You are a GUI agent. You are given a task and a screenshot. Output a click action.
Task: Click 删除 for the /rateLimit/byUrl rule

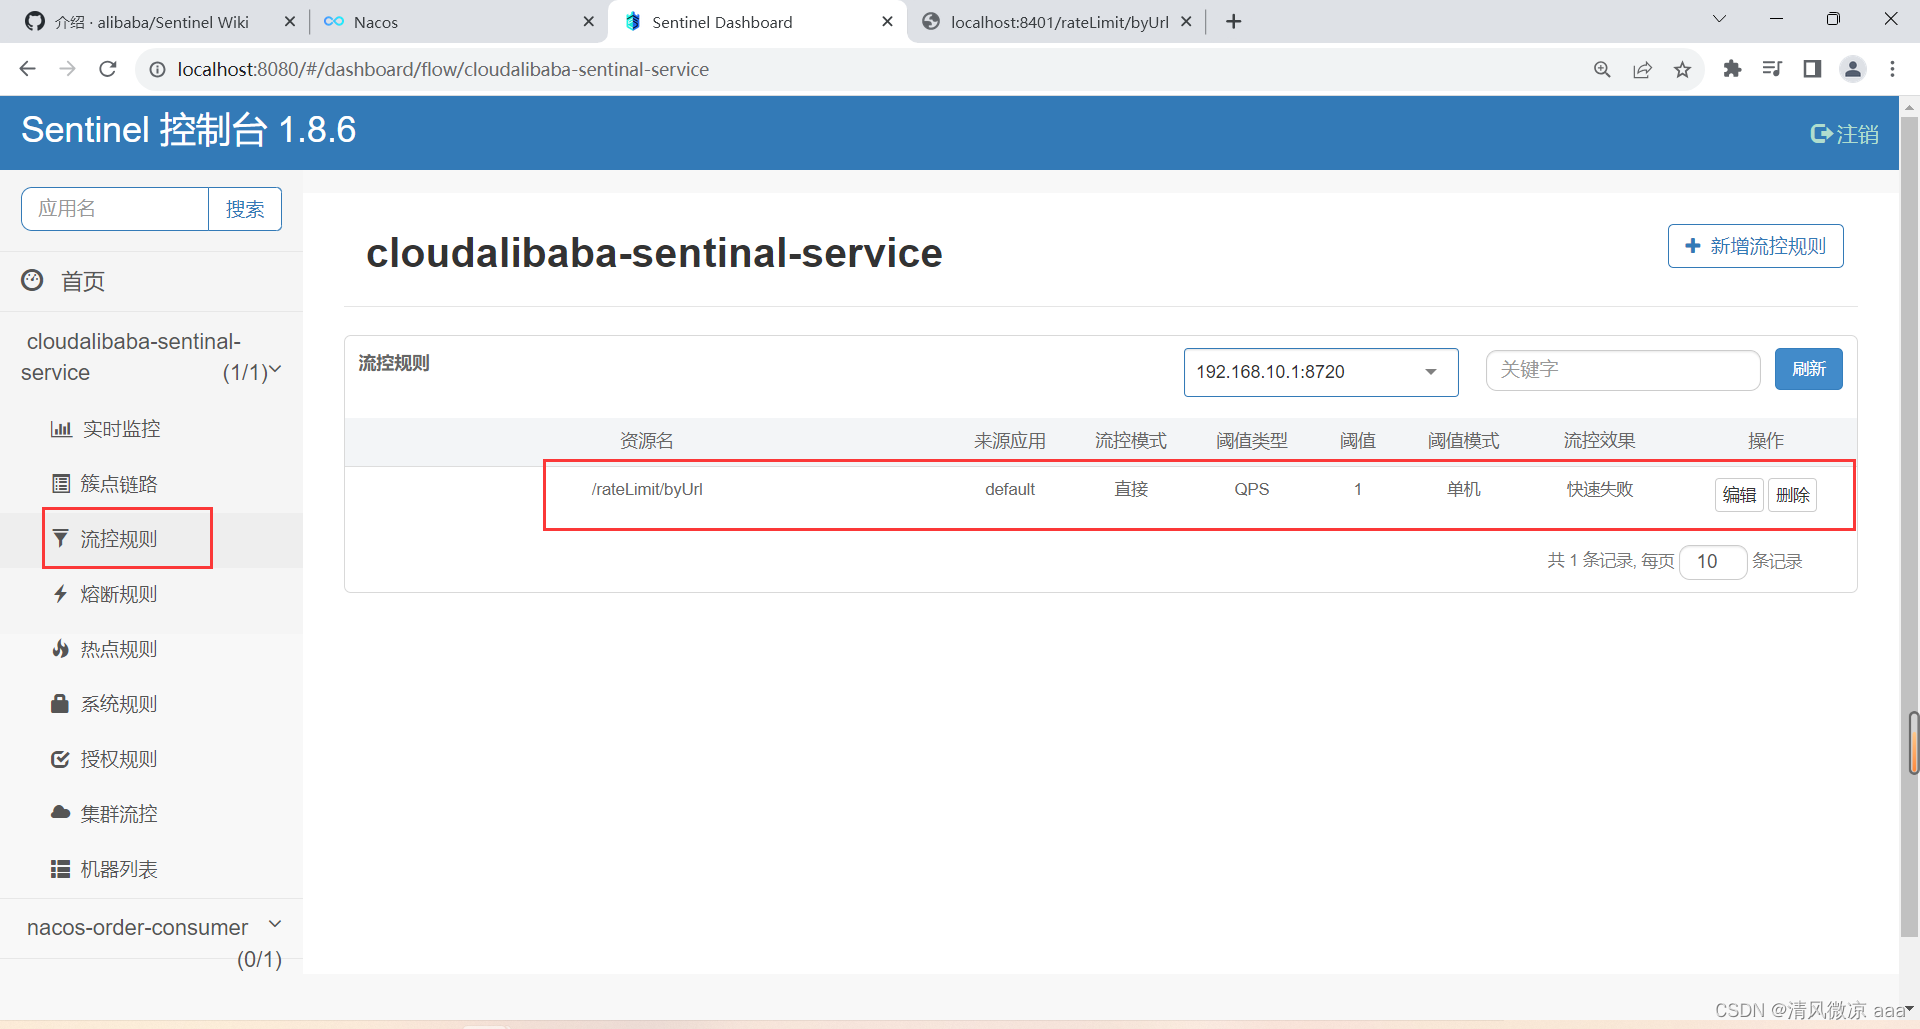pos(1792,495)
